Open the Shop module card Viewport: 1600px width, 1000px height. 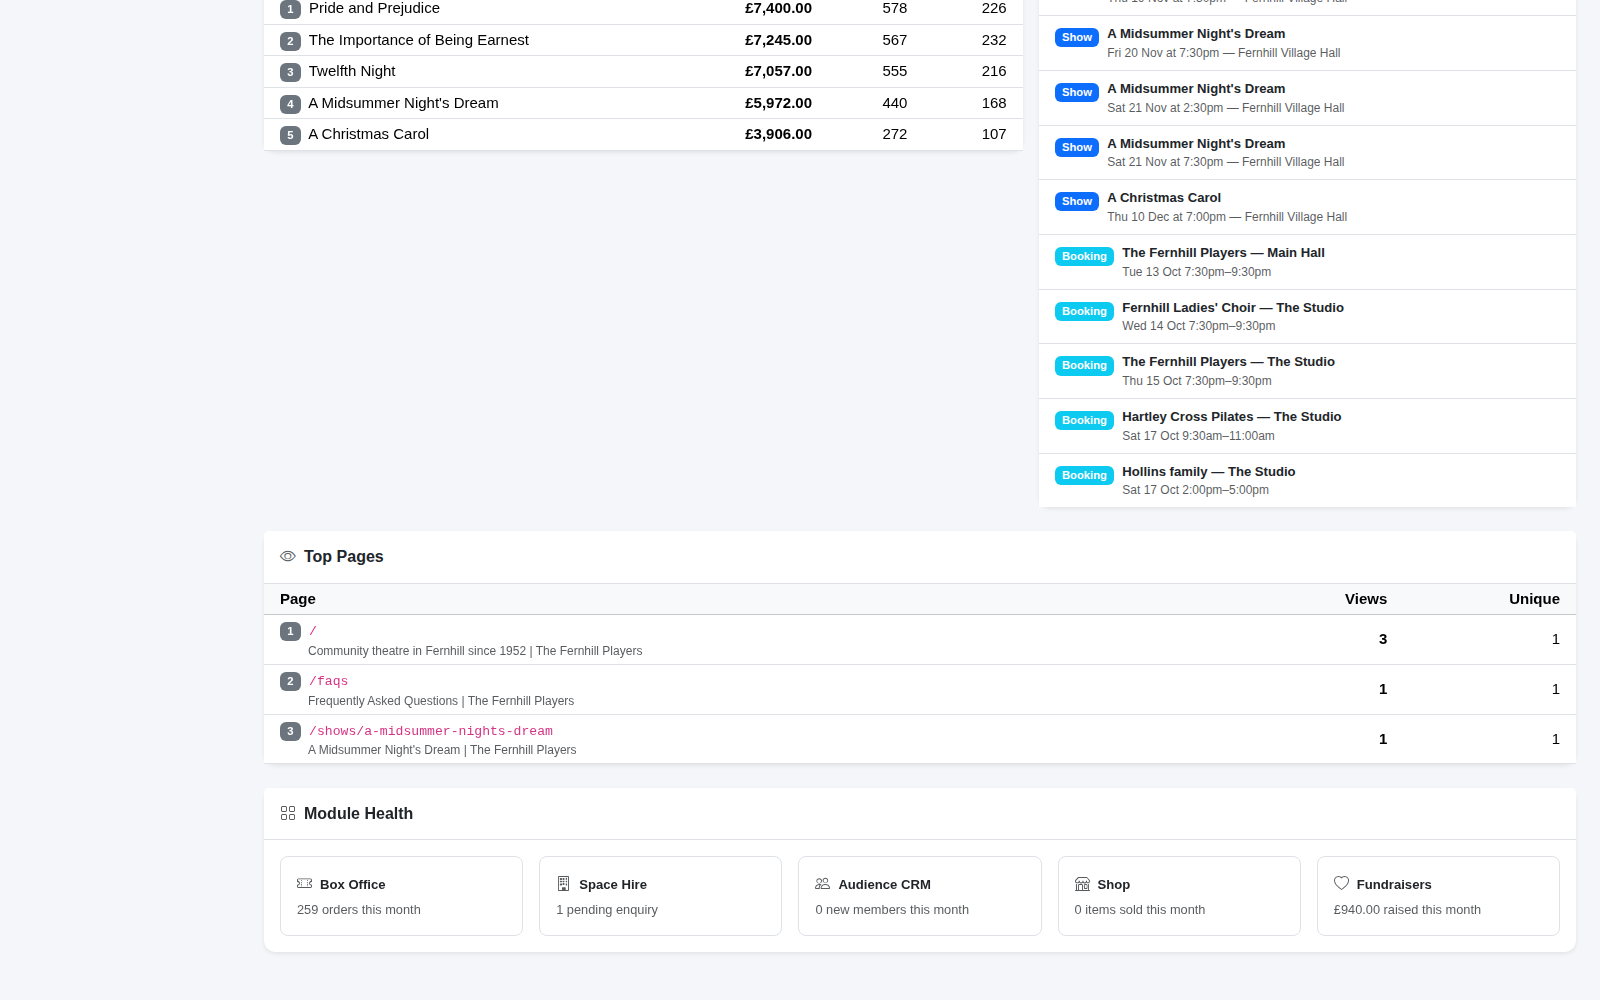point(1179,896)
